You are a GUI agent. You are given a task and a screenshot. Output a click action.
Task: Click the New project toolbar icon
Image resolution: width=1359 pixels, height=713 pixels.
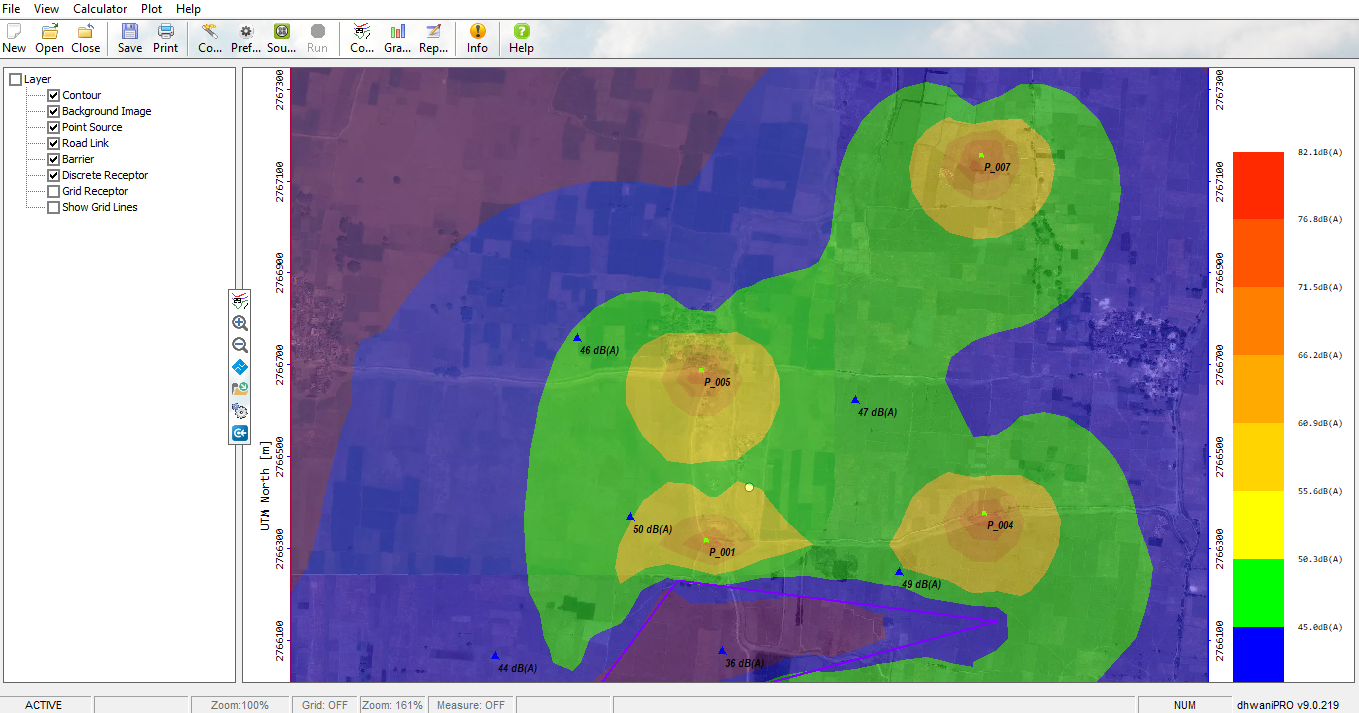pyautogui.click(x=14, y=38)
